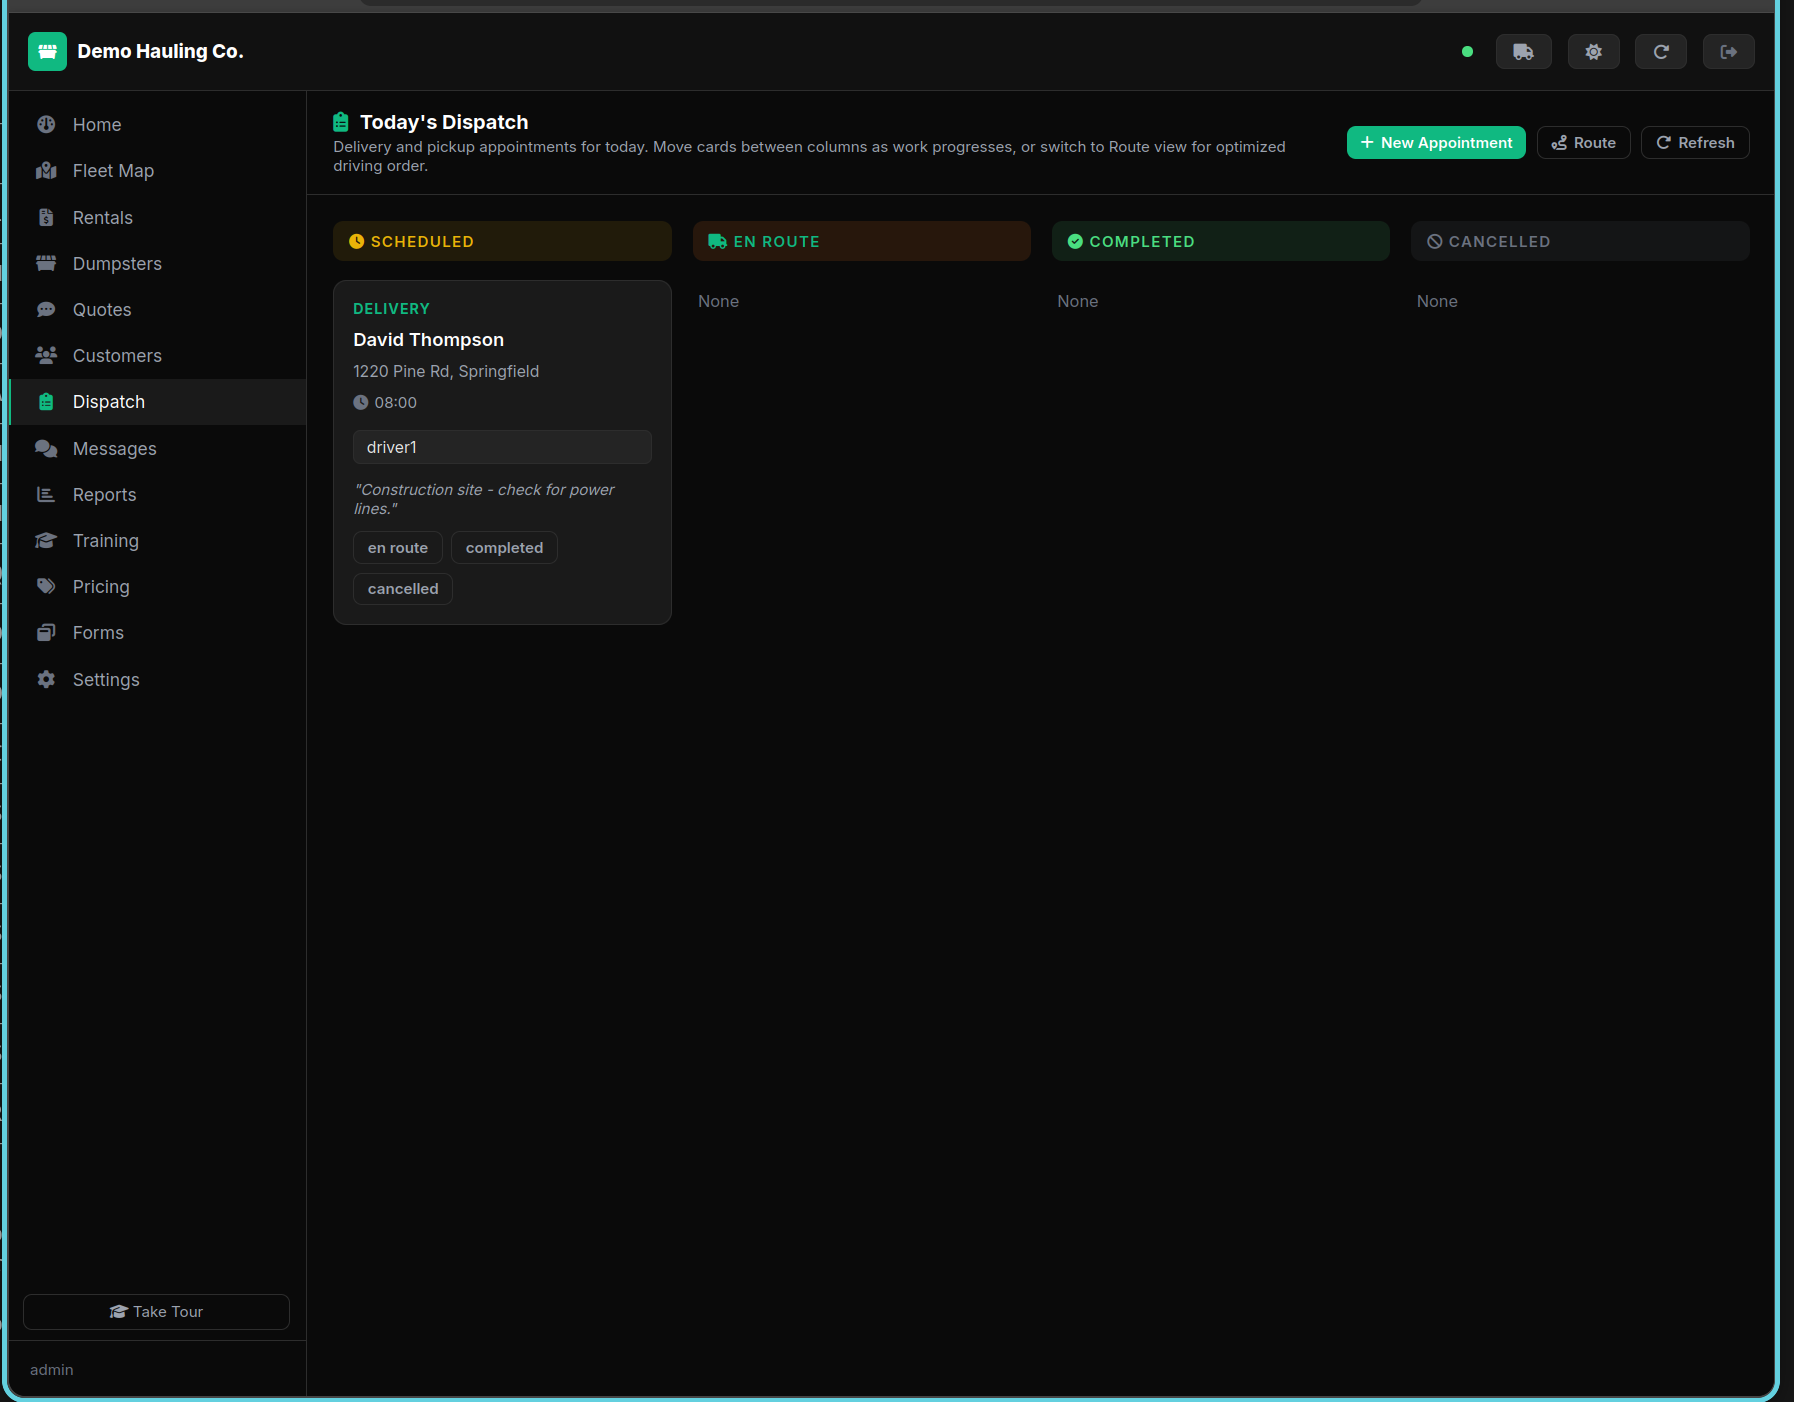Click the truck icon in the header
Screen dimensions: 1794x1402
1523,51
